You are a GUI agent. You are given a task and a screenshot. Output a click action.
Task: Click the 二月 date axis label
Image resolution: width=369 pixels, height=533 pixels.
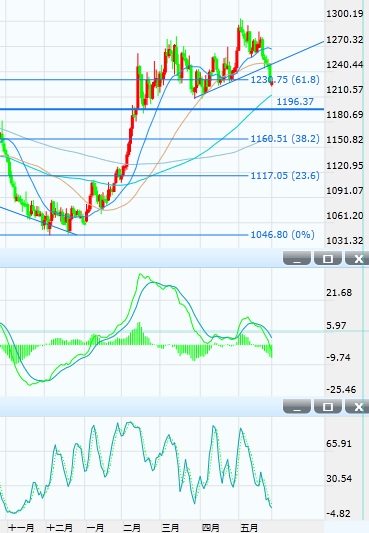coord(132,528)
